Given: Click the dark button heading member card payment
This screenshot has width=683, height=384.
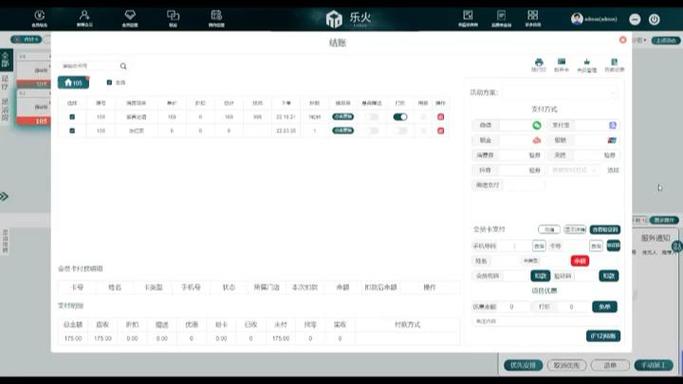Looking at the screenshot, I should coord(605,229).
